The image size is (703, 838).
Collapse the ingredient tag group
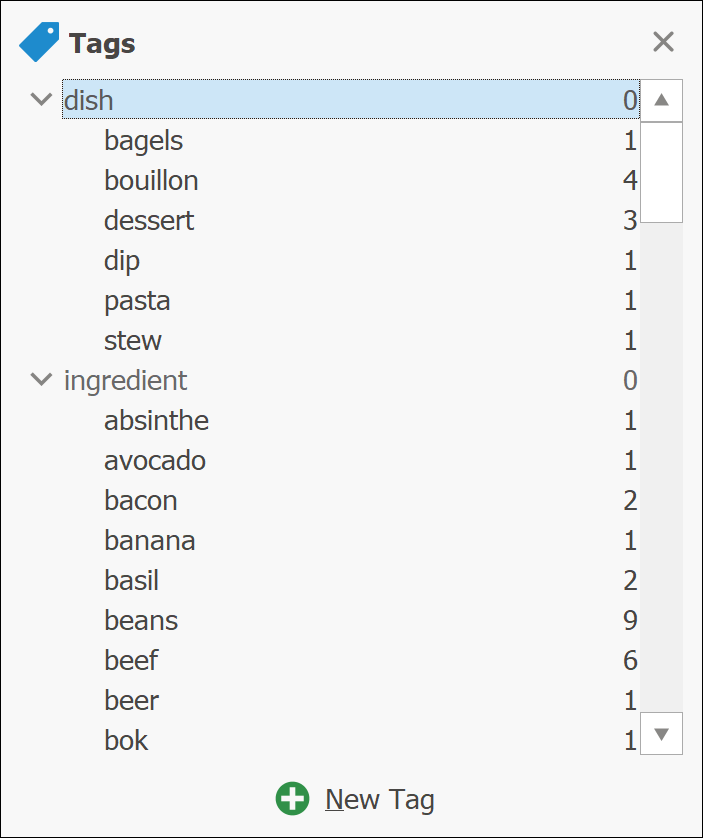41,379
